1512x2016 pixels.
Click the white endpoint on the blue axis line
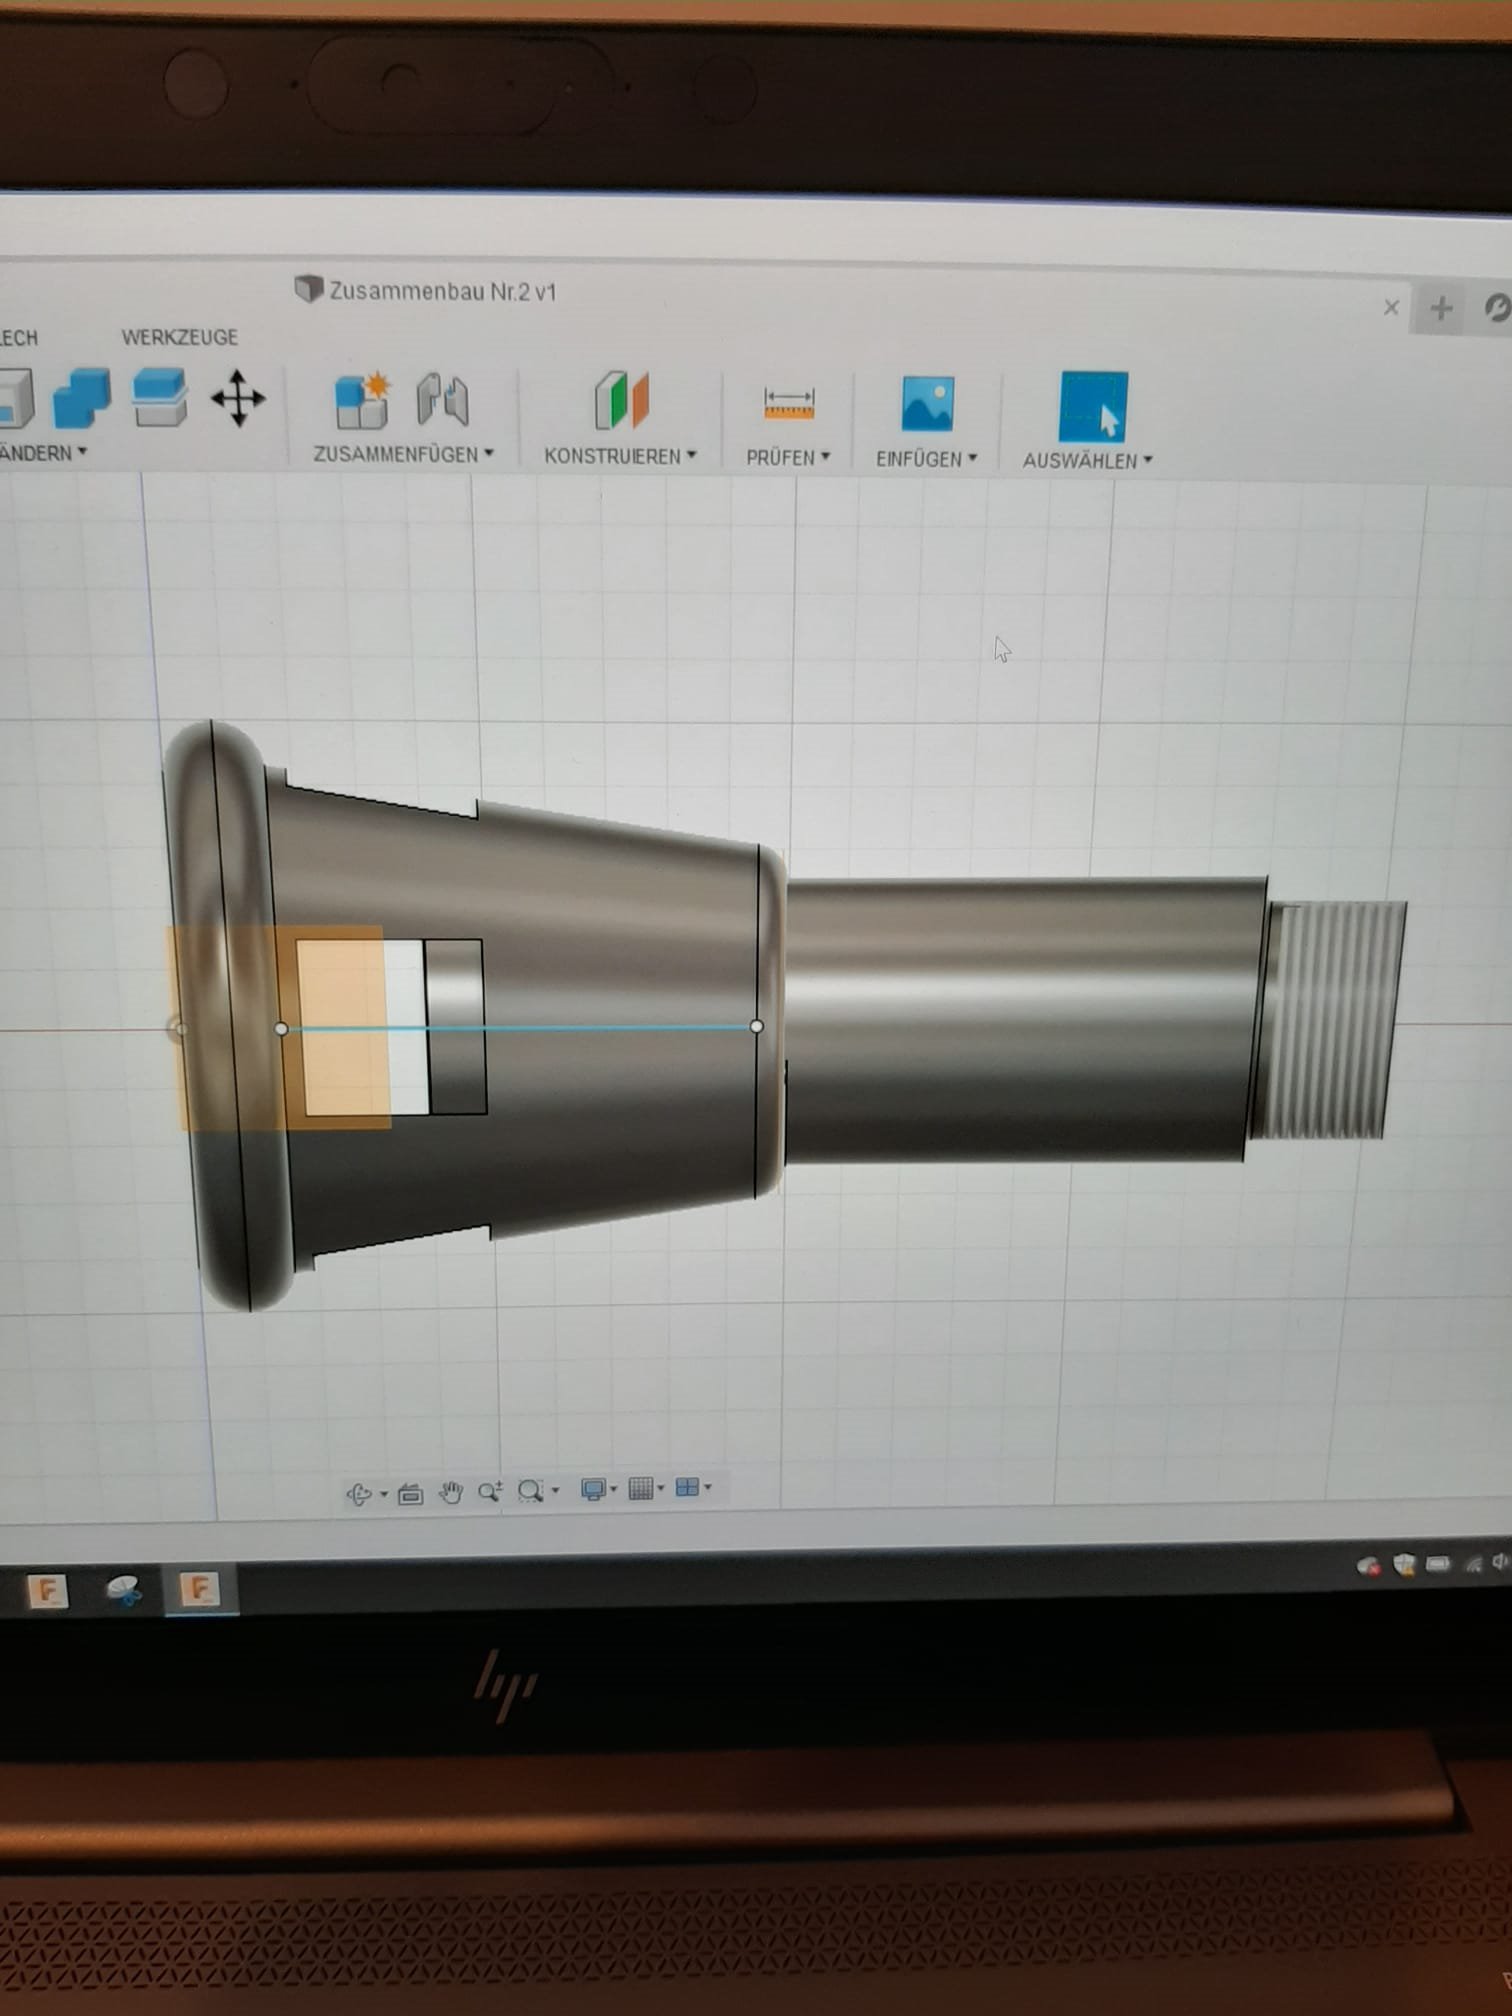[x=756, y=1026]
